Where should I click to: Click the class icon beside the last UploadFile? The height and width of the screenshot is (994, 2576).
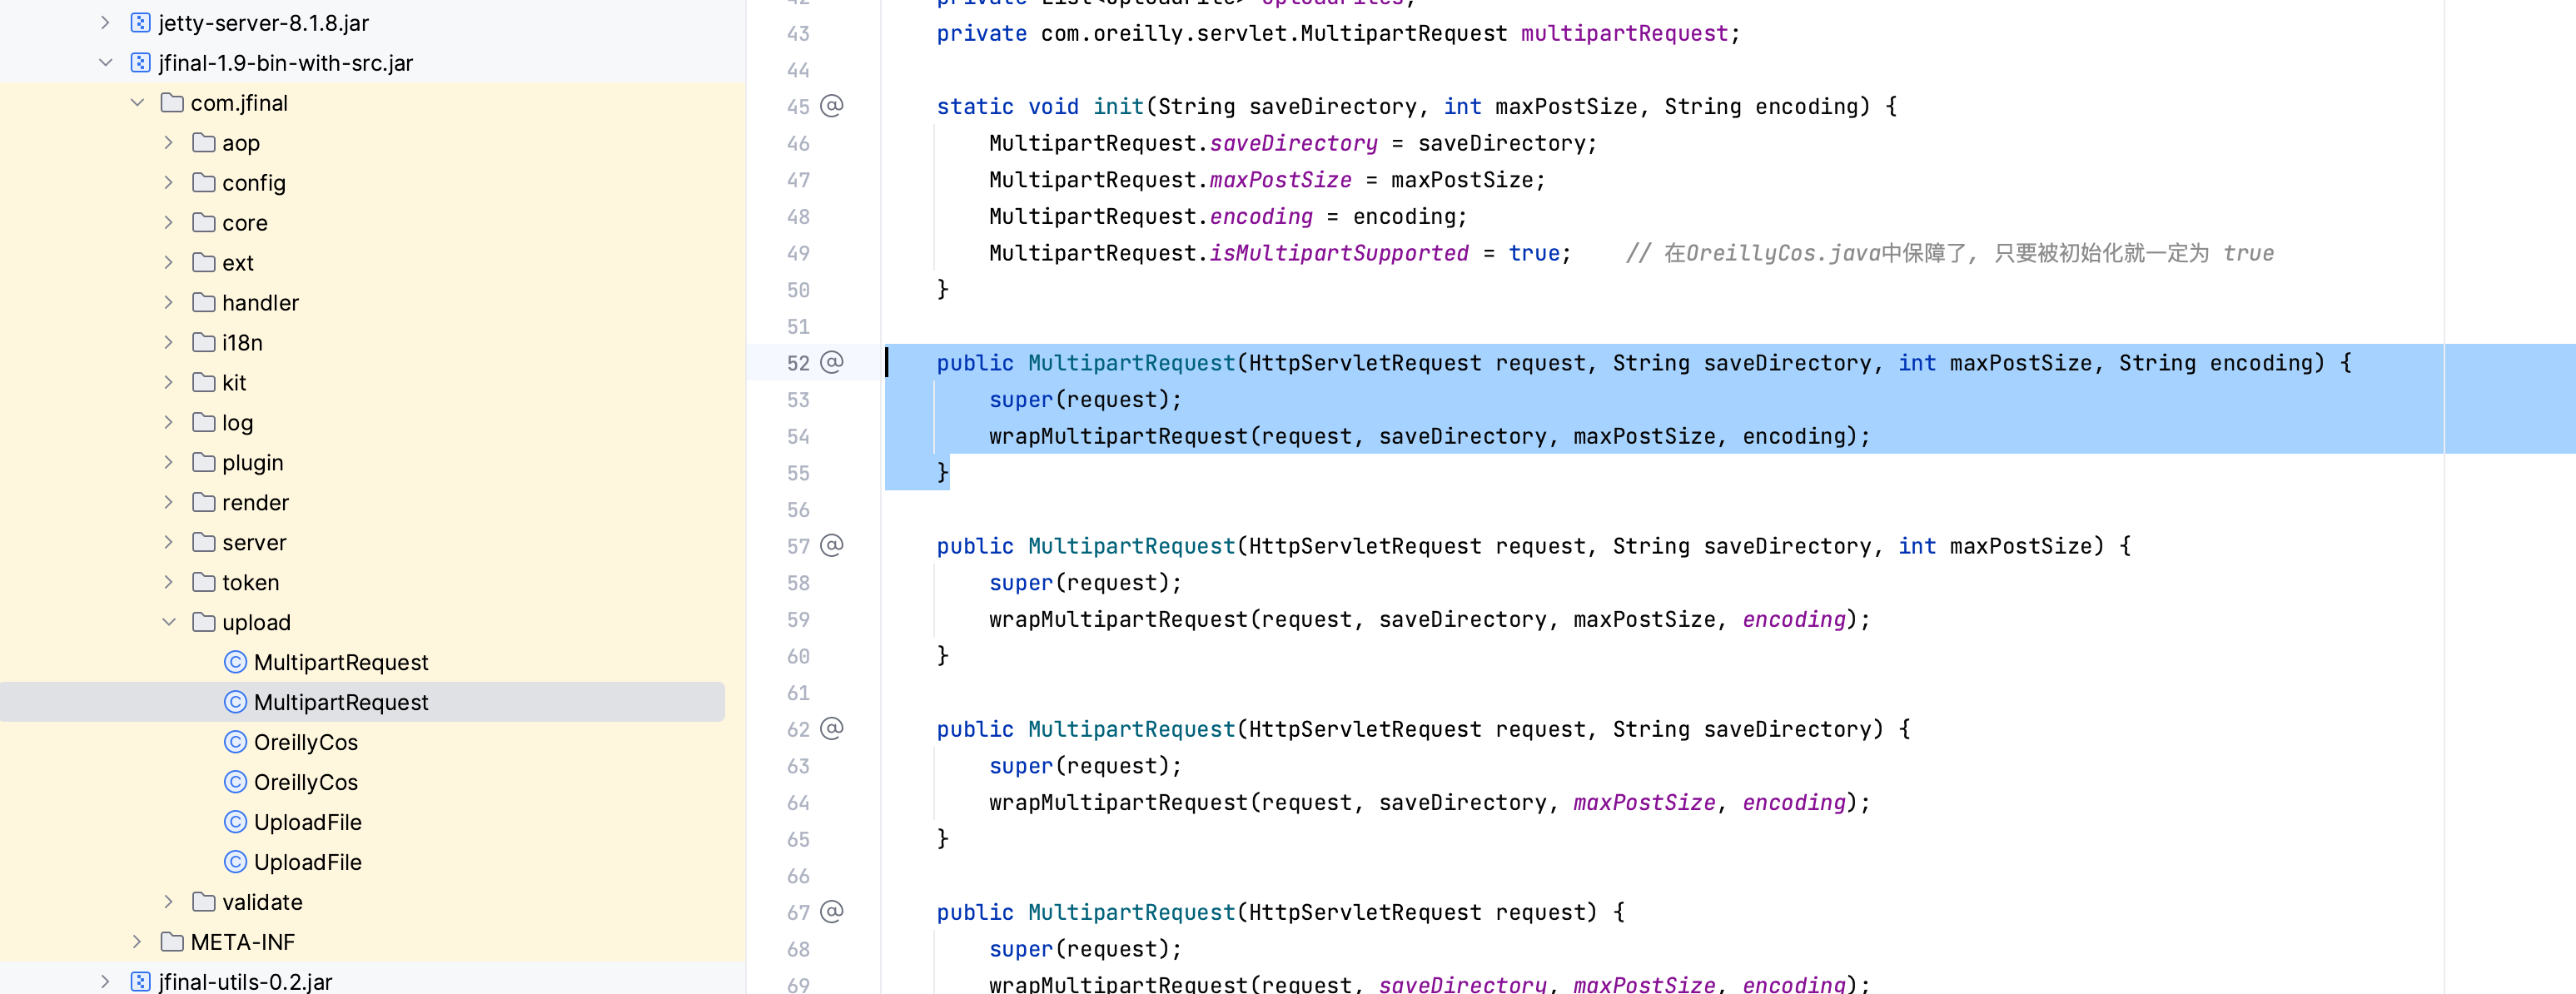coord(235,862)
